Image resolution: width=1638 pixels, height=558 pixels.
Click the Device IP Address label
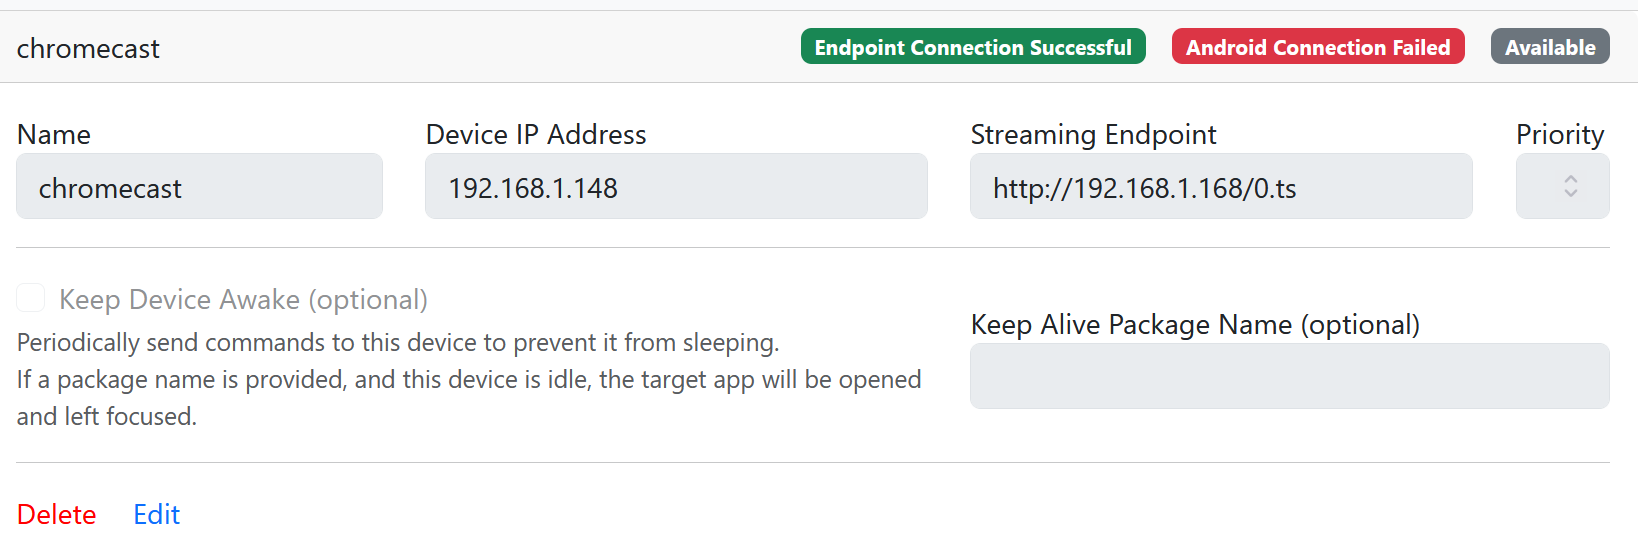(536, 135)
